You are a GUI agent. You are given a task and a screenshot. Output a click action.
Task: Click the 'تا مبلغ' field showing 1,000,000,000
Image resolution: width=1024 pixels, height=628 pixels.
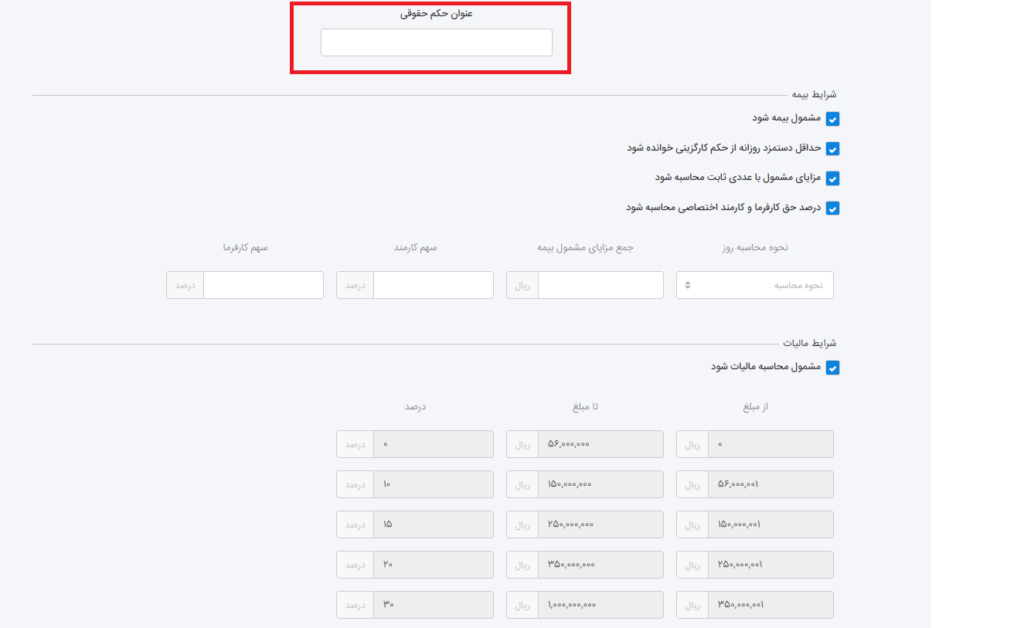tap(600, 605)
